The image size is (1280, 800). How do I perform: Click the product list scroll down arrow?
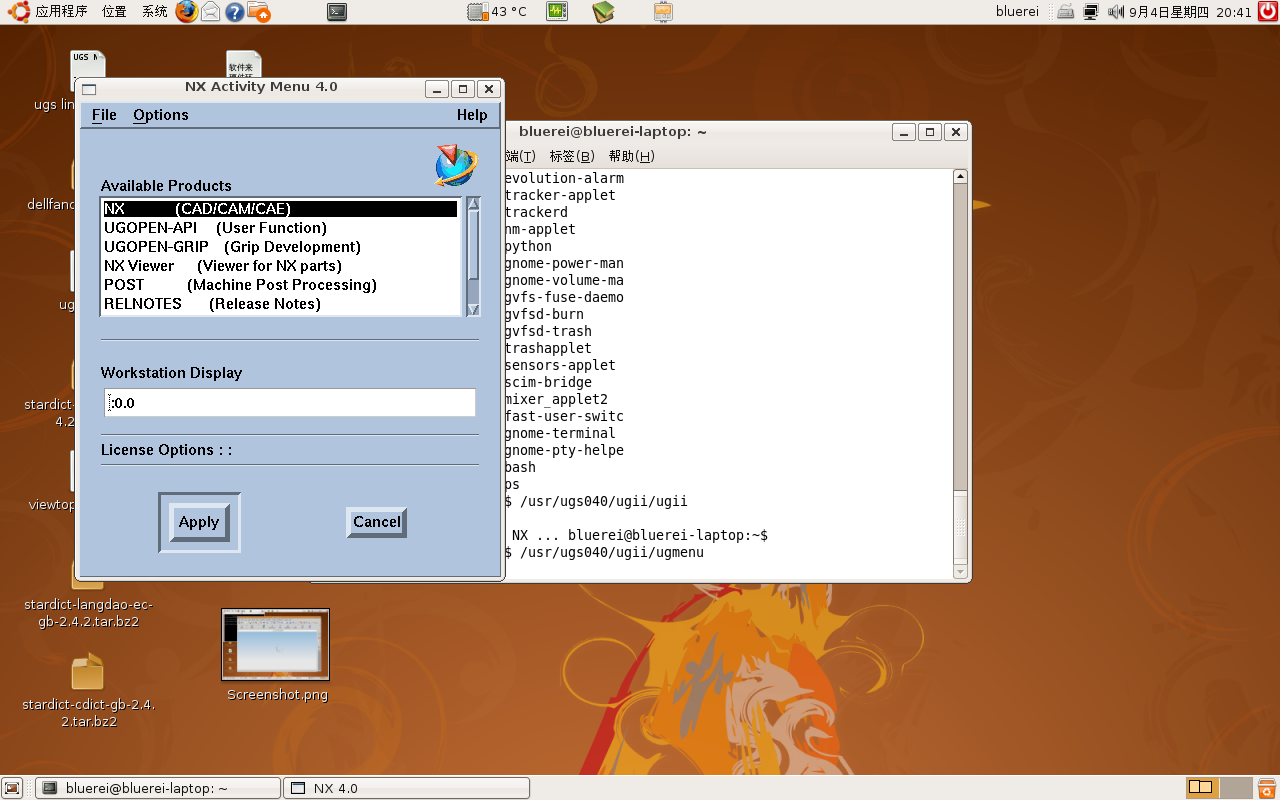click(474, 309)
